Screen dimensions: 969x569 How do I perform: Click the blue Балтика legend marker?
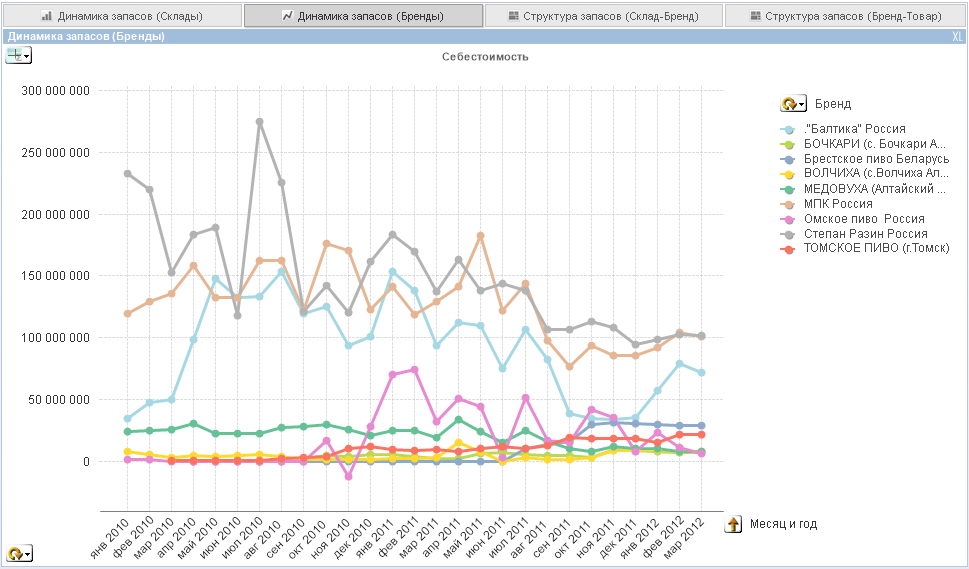click(x=789, y=129)
